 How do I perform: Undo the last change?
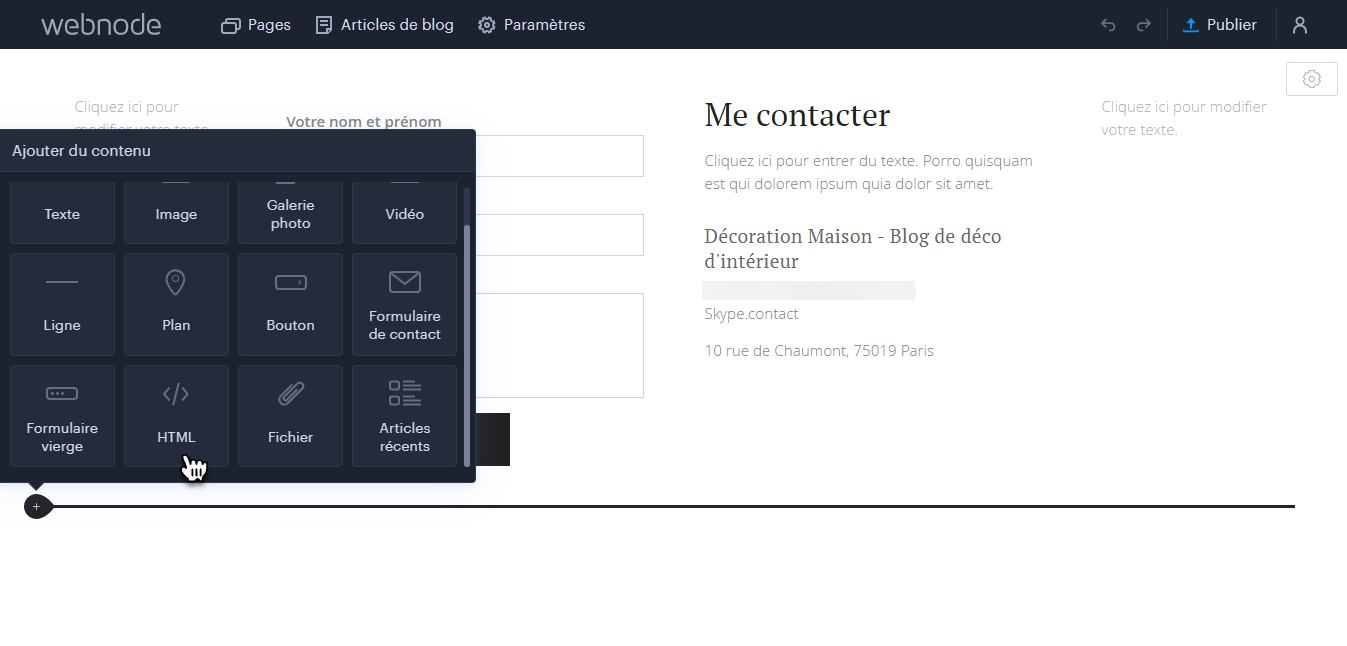(x=1108, y=25)
